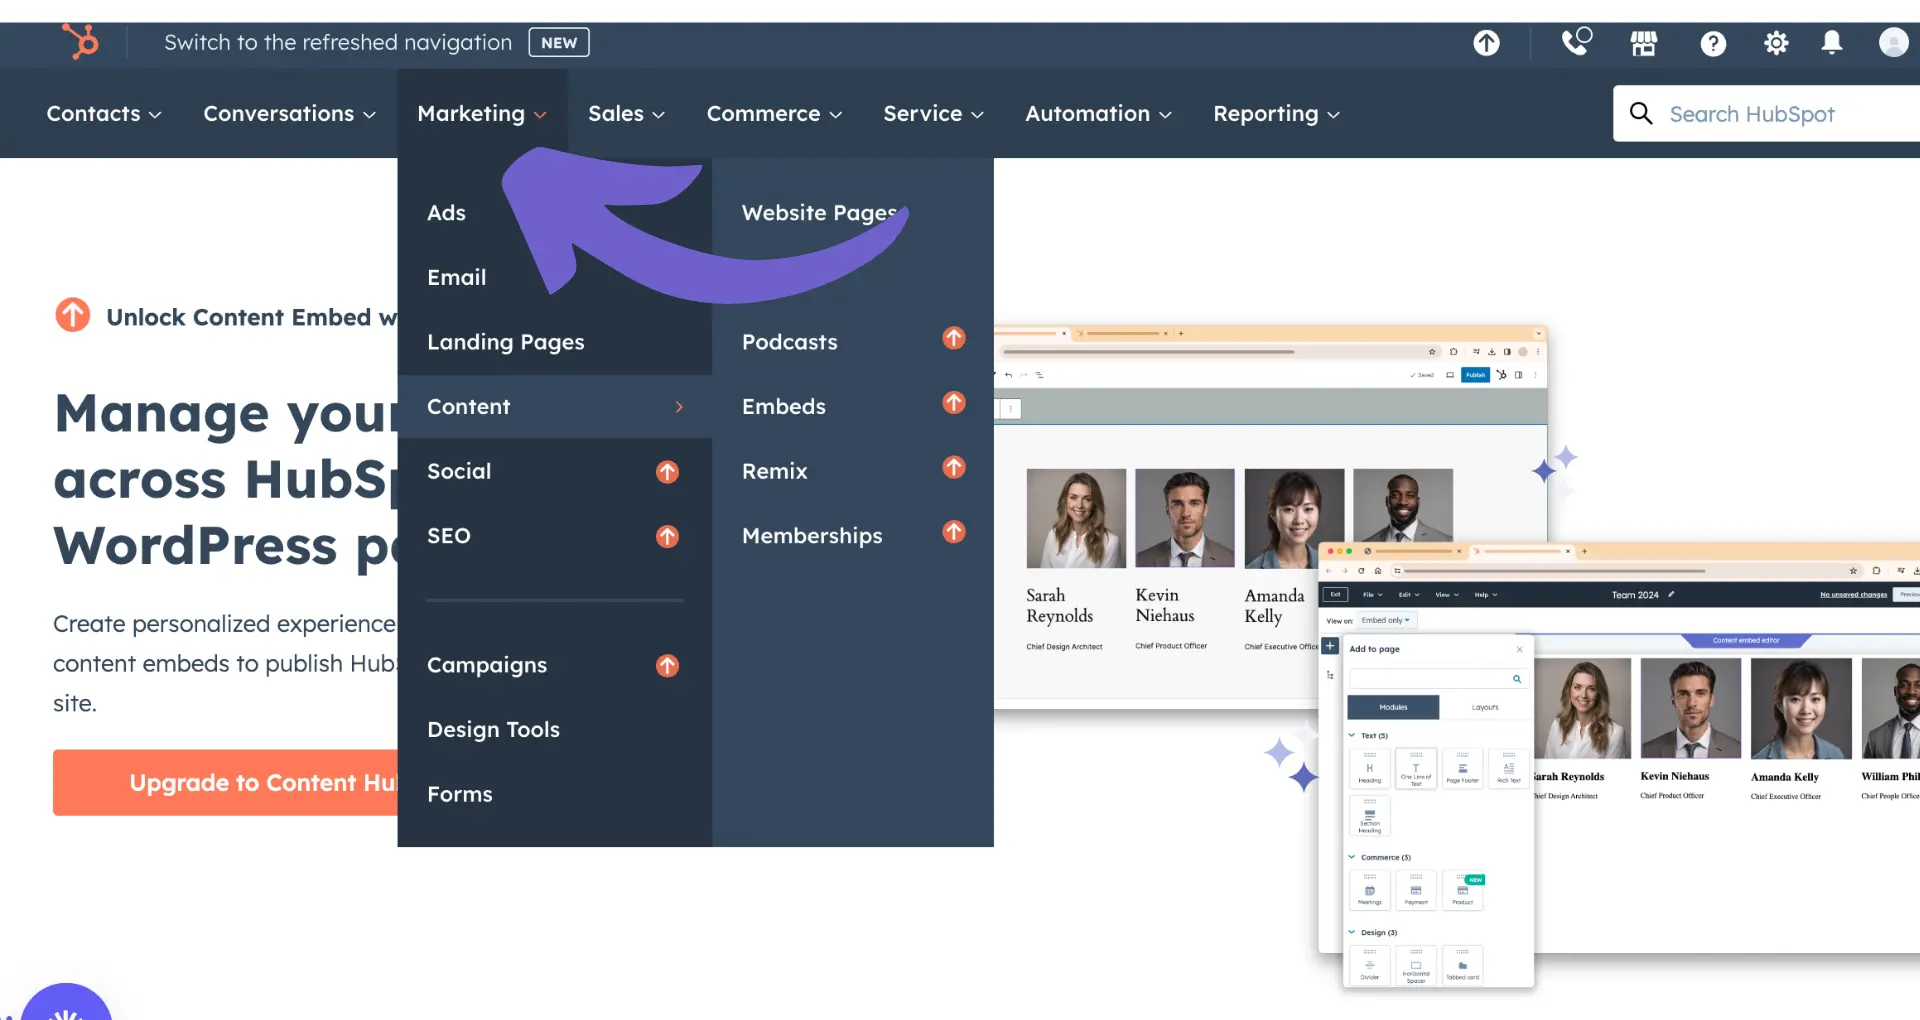Open the account avatar menu
This screenshot has height=1020, width=1920.
[x=1893, y=42]
